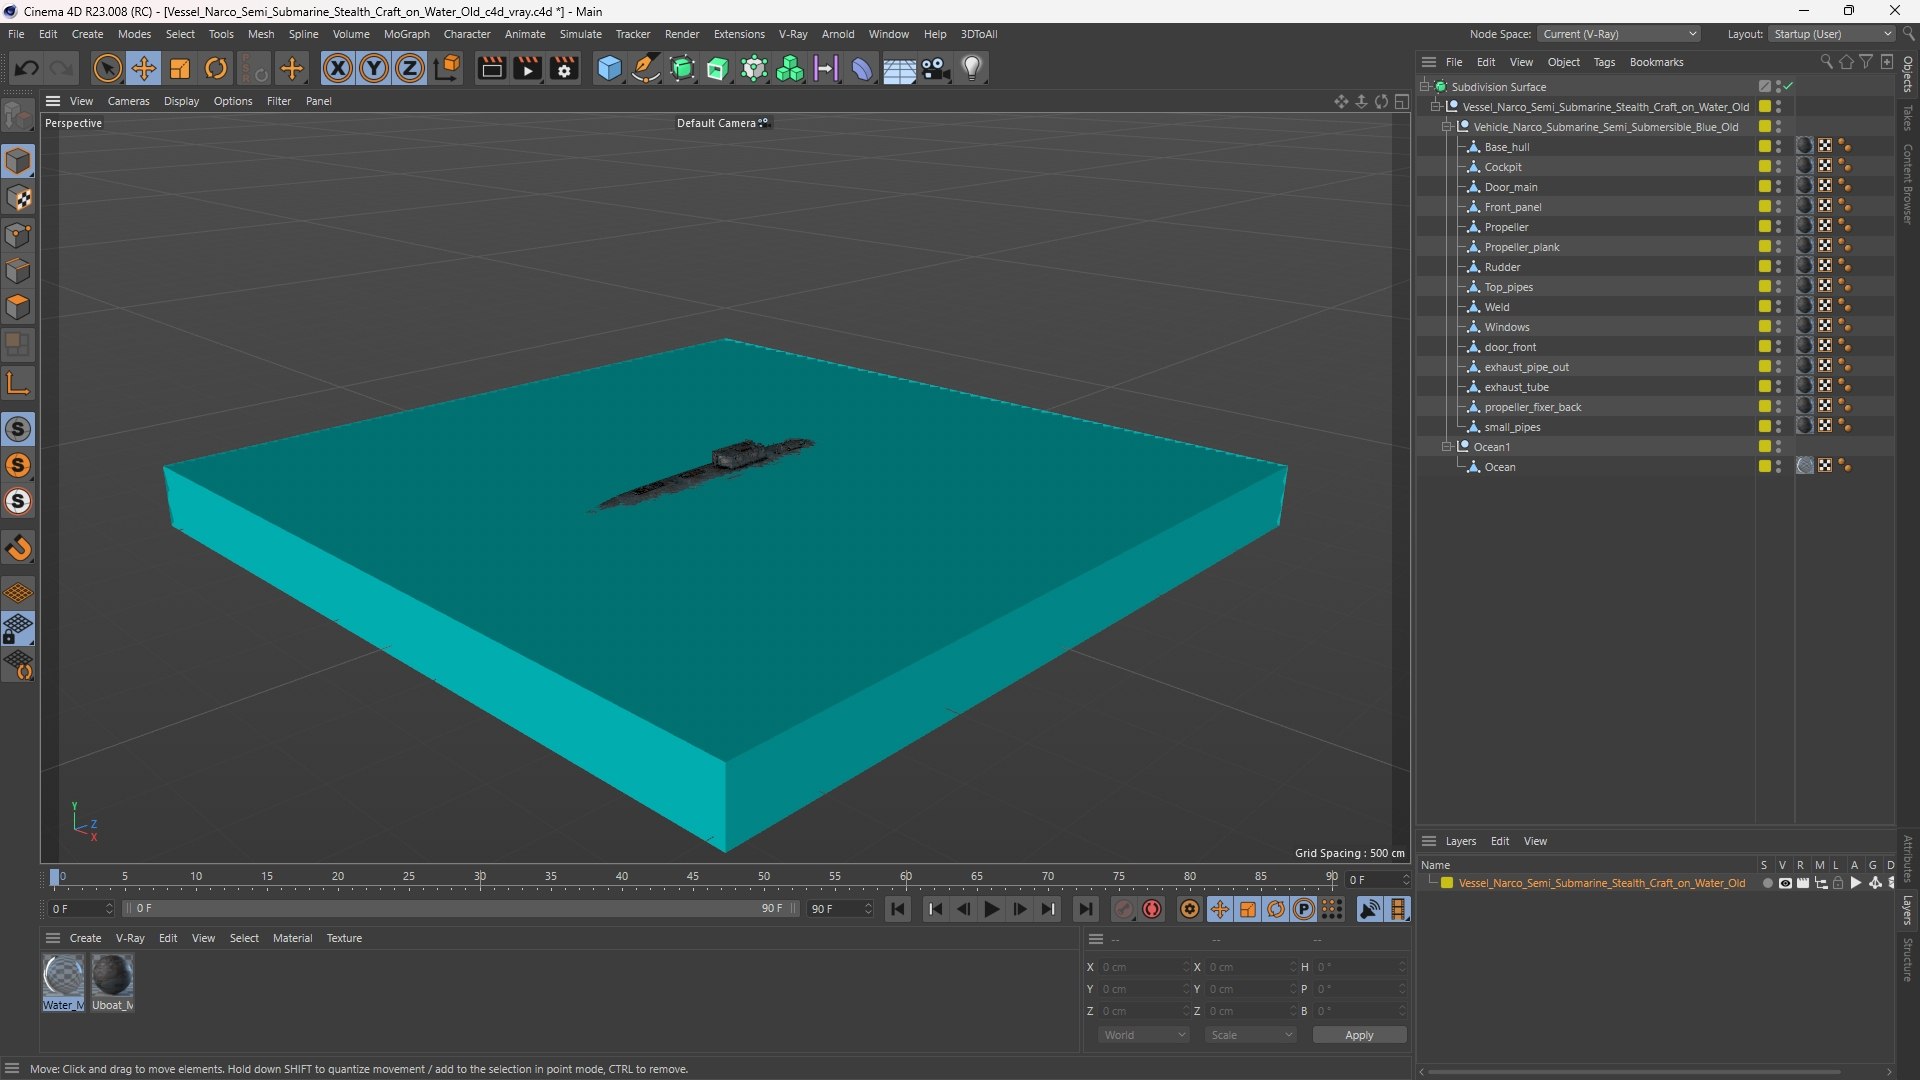The width and height of the screenshot is (1920, 1080).
Task: Select the Water material thumbnail
Action: 63,977
